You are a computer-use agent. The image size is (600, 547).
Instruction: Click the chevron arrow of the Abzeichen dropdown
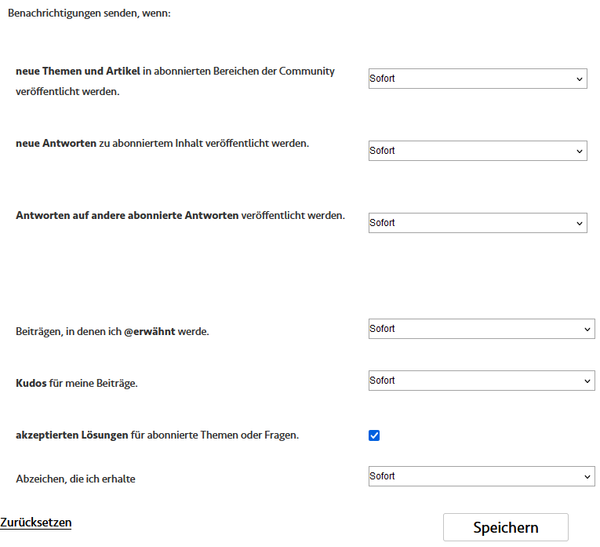(587, 477)
